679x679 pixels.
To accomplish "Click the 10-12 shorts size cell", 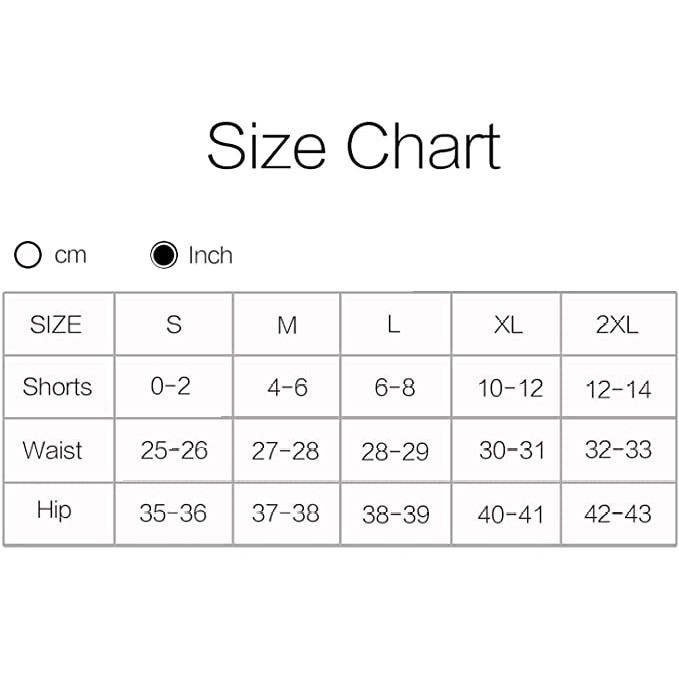I will coord(510,388).
